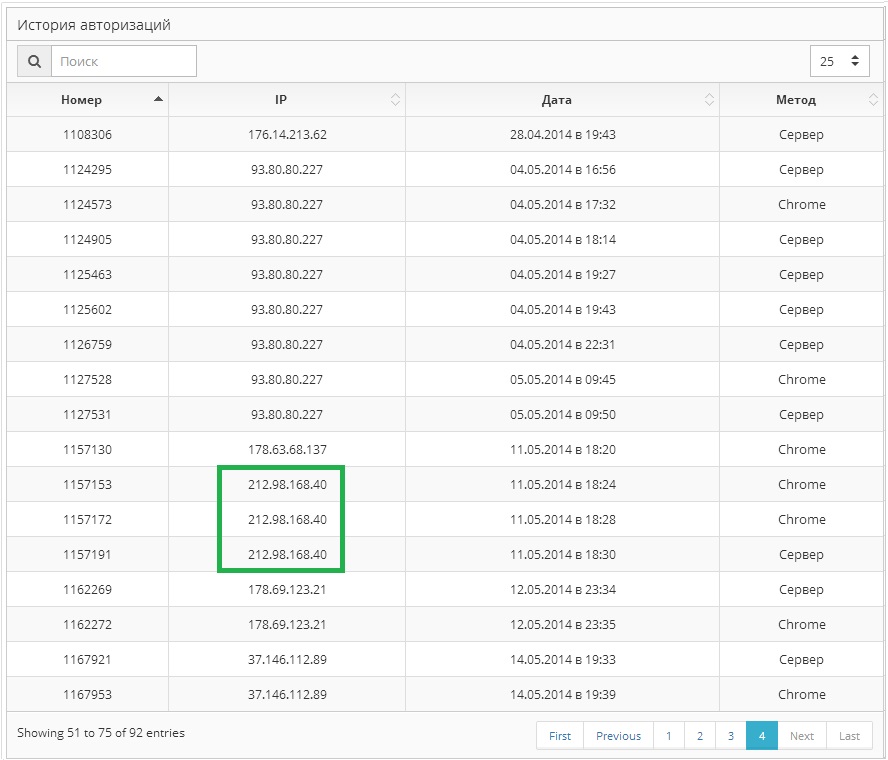The image size is (888, 760).
Task: Open the 25 entries-per-page dropdown
Action: pyautogui.click(x=839, y=61)
